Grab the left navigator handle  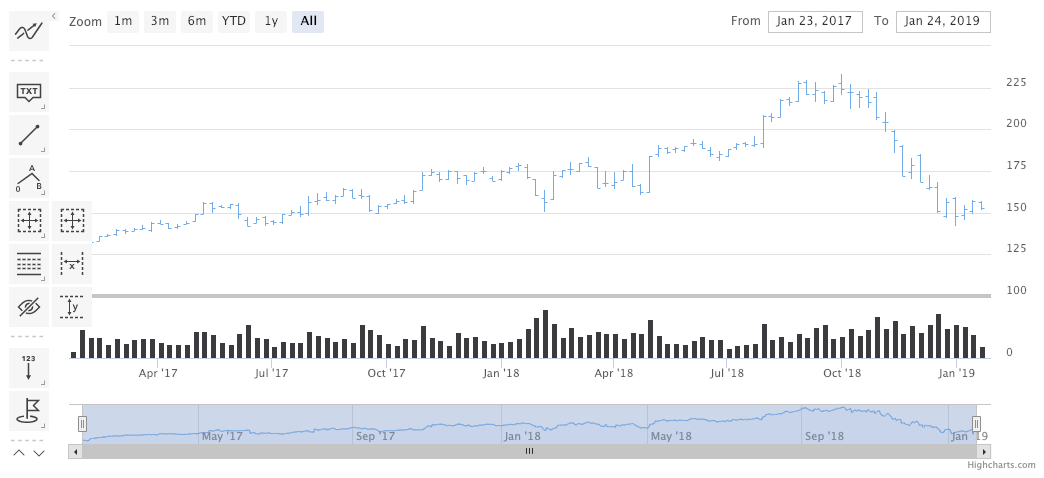[x=83, y=424]
